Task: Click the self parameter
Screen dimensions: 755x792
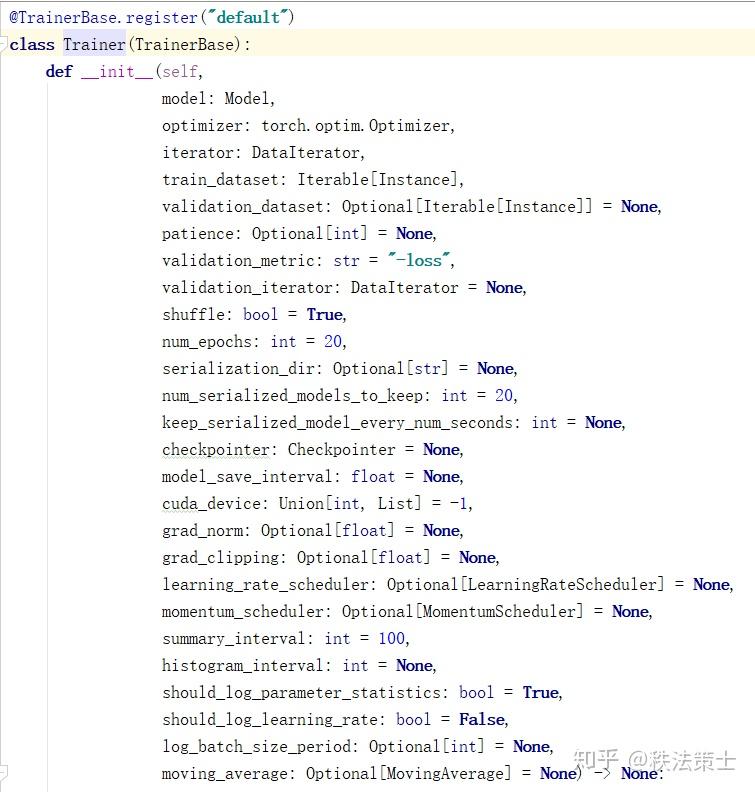Action: 179,72
